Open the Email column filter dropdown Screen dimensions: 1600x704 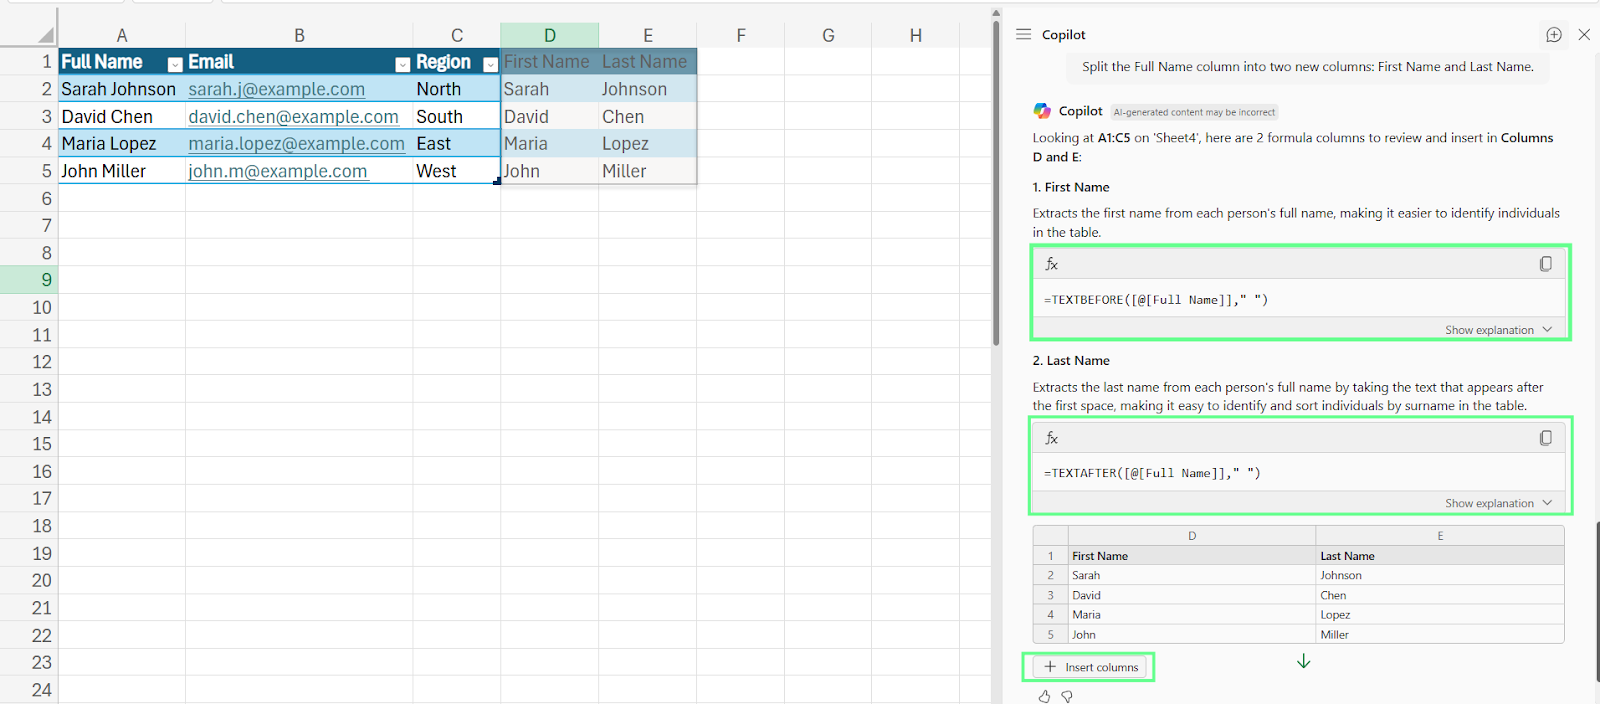pos(402,64)
